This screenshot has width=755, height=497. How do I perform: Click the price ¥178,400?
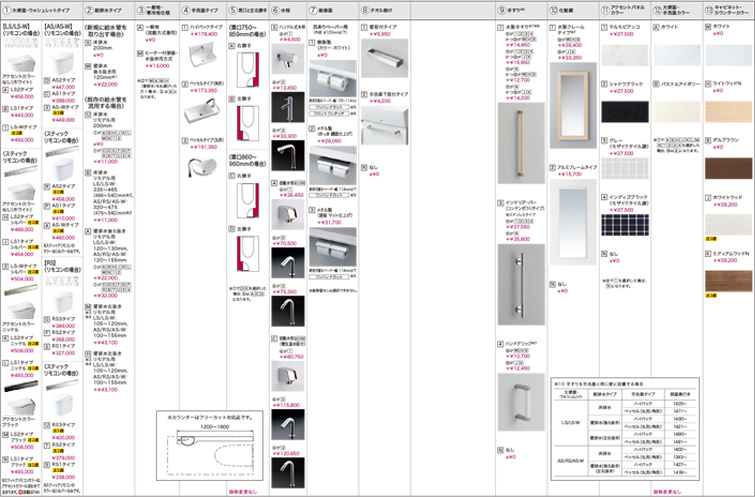pos(204,35)
